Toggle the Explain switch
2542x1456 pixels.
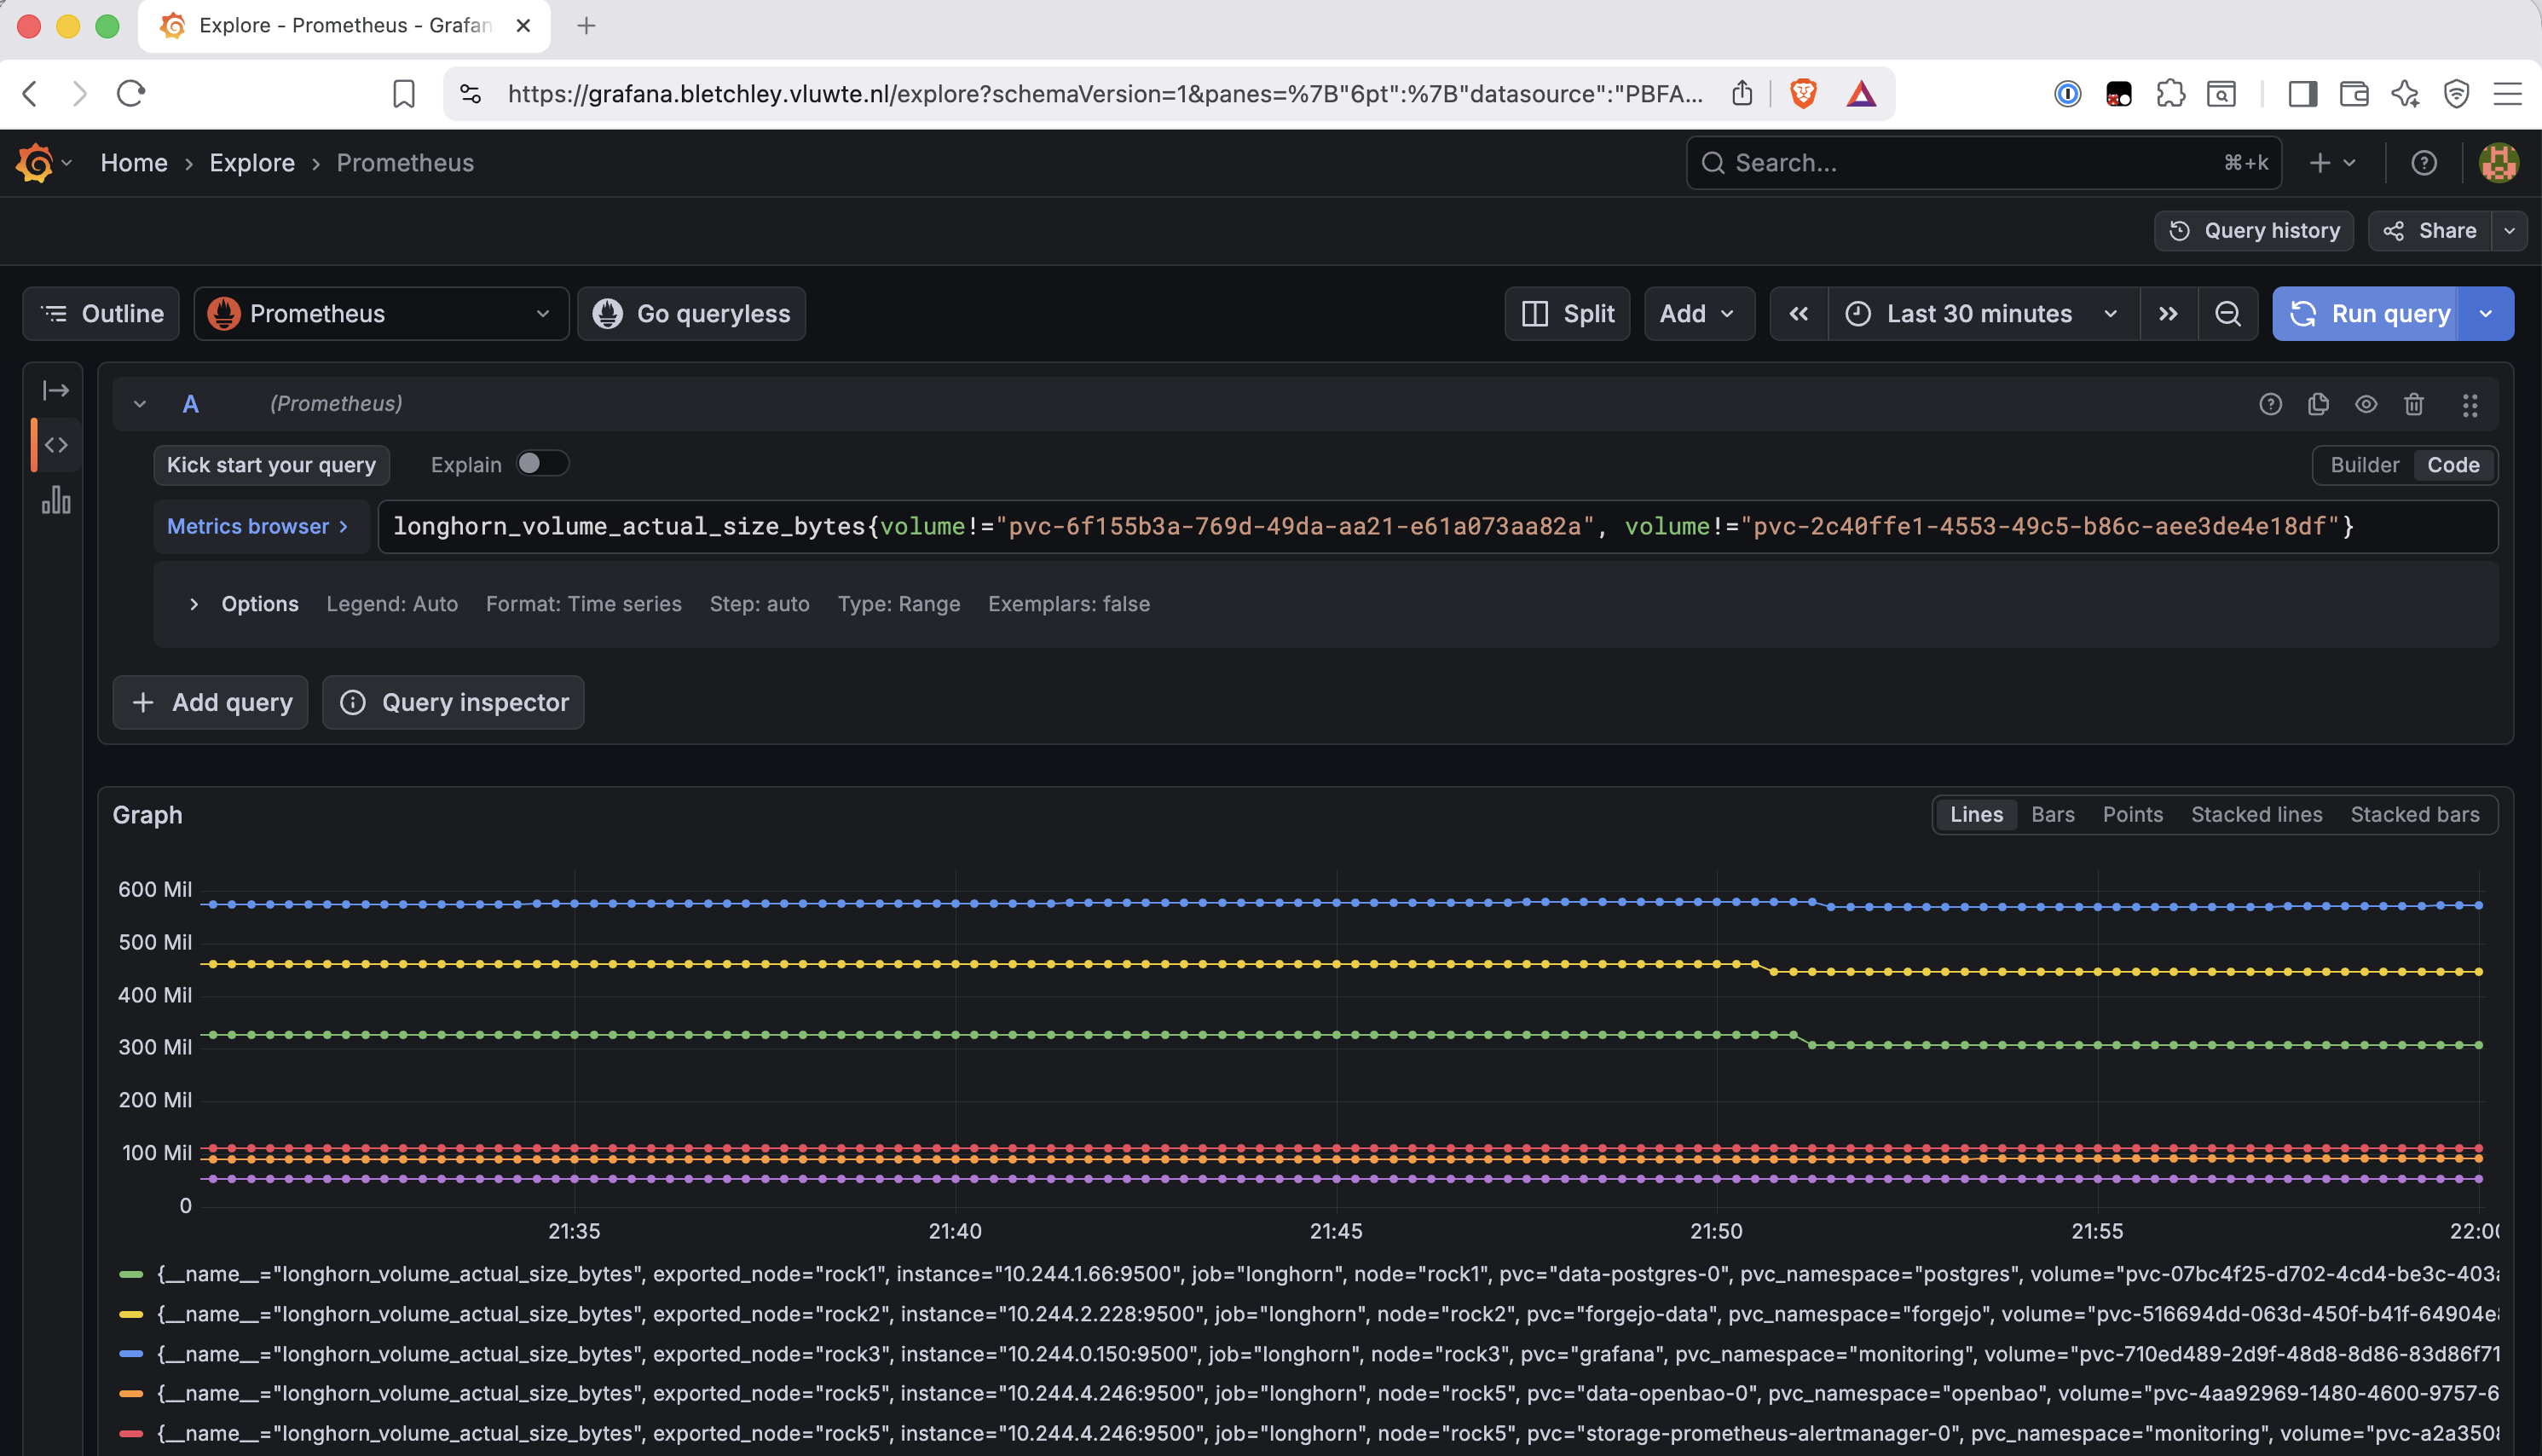click(x=542, y=463)
